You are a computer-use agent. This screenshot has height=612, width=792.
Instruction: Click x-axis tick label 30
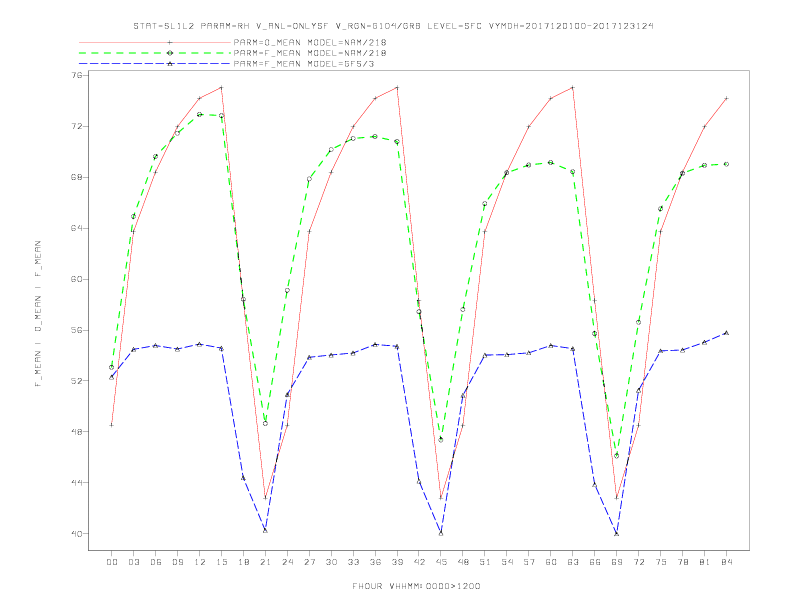(x=331, y=562)
